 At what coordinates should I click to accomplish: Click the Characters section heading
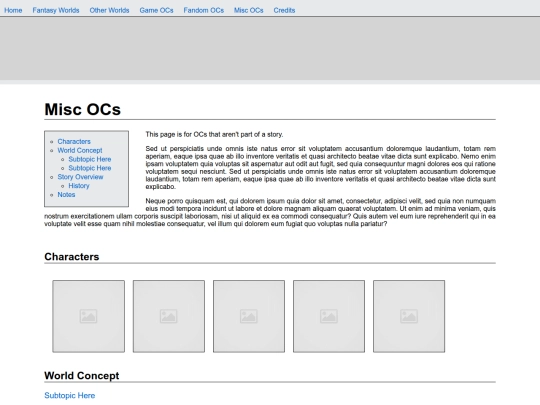72,257
